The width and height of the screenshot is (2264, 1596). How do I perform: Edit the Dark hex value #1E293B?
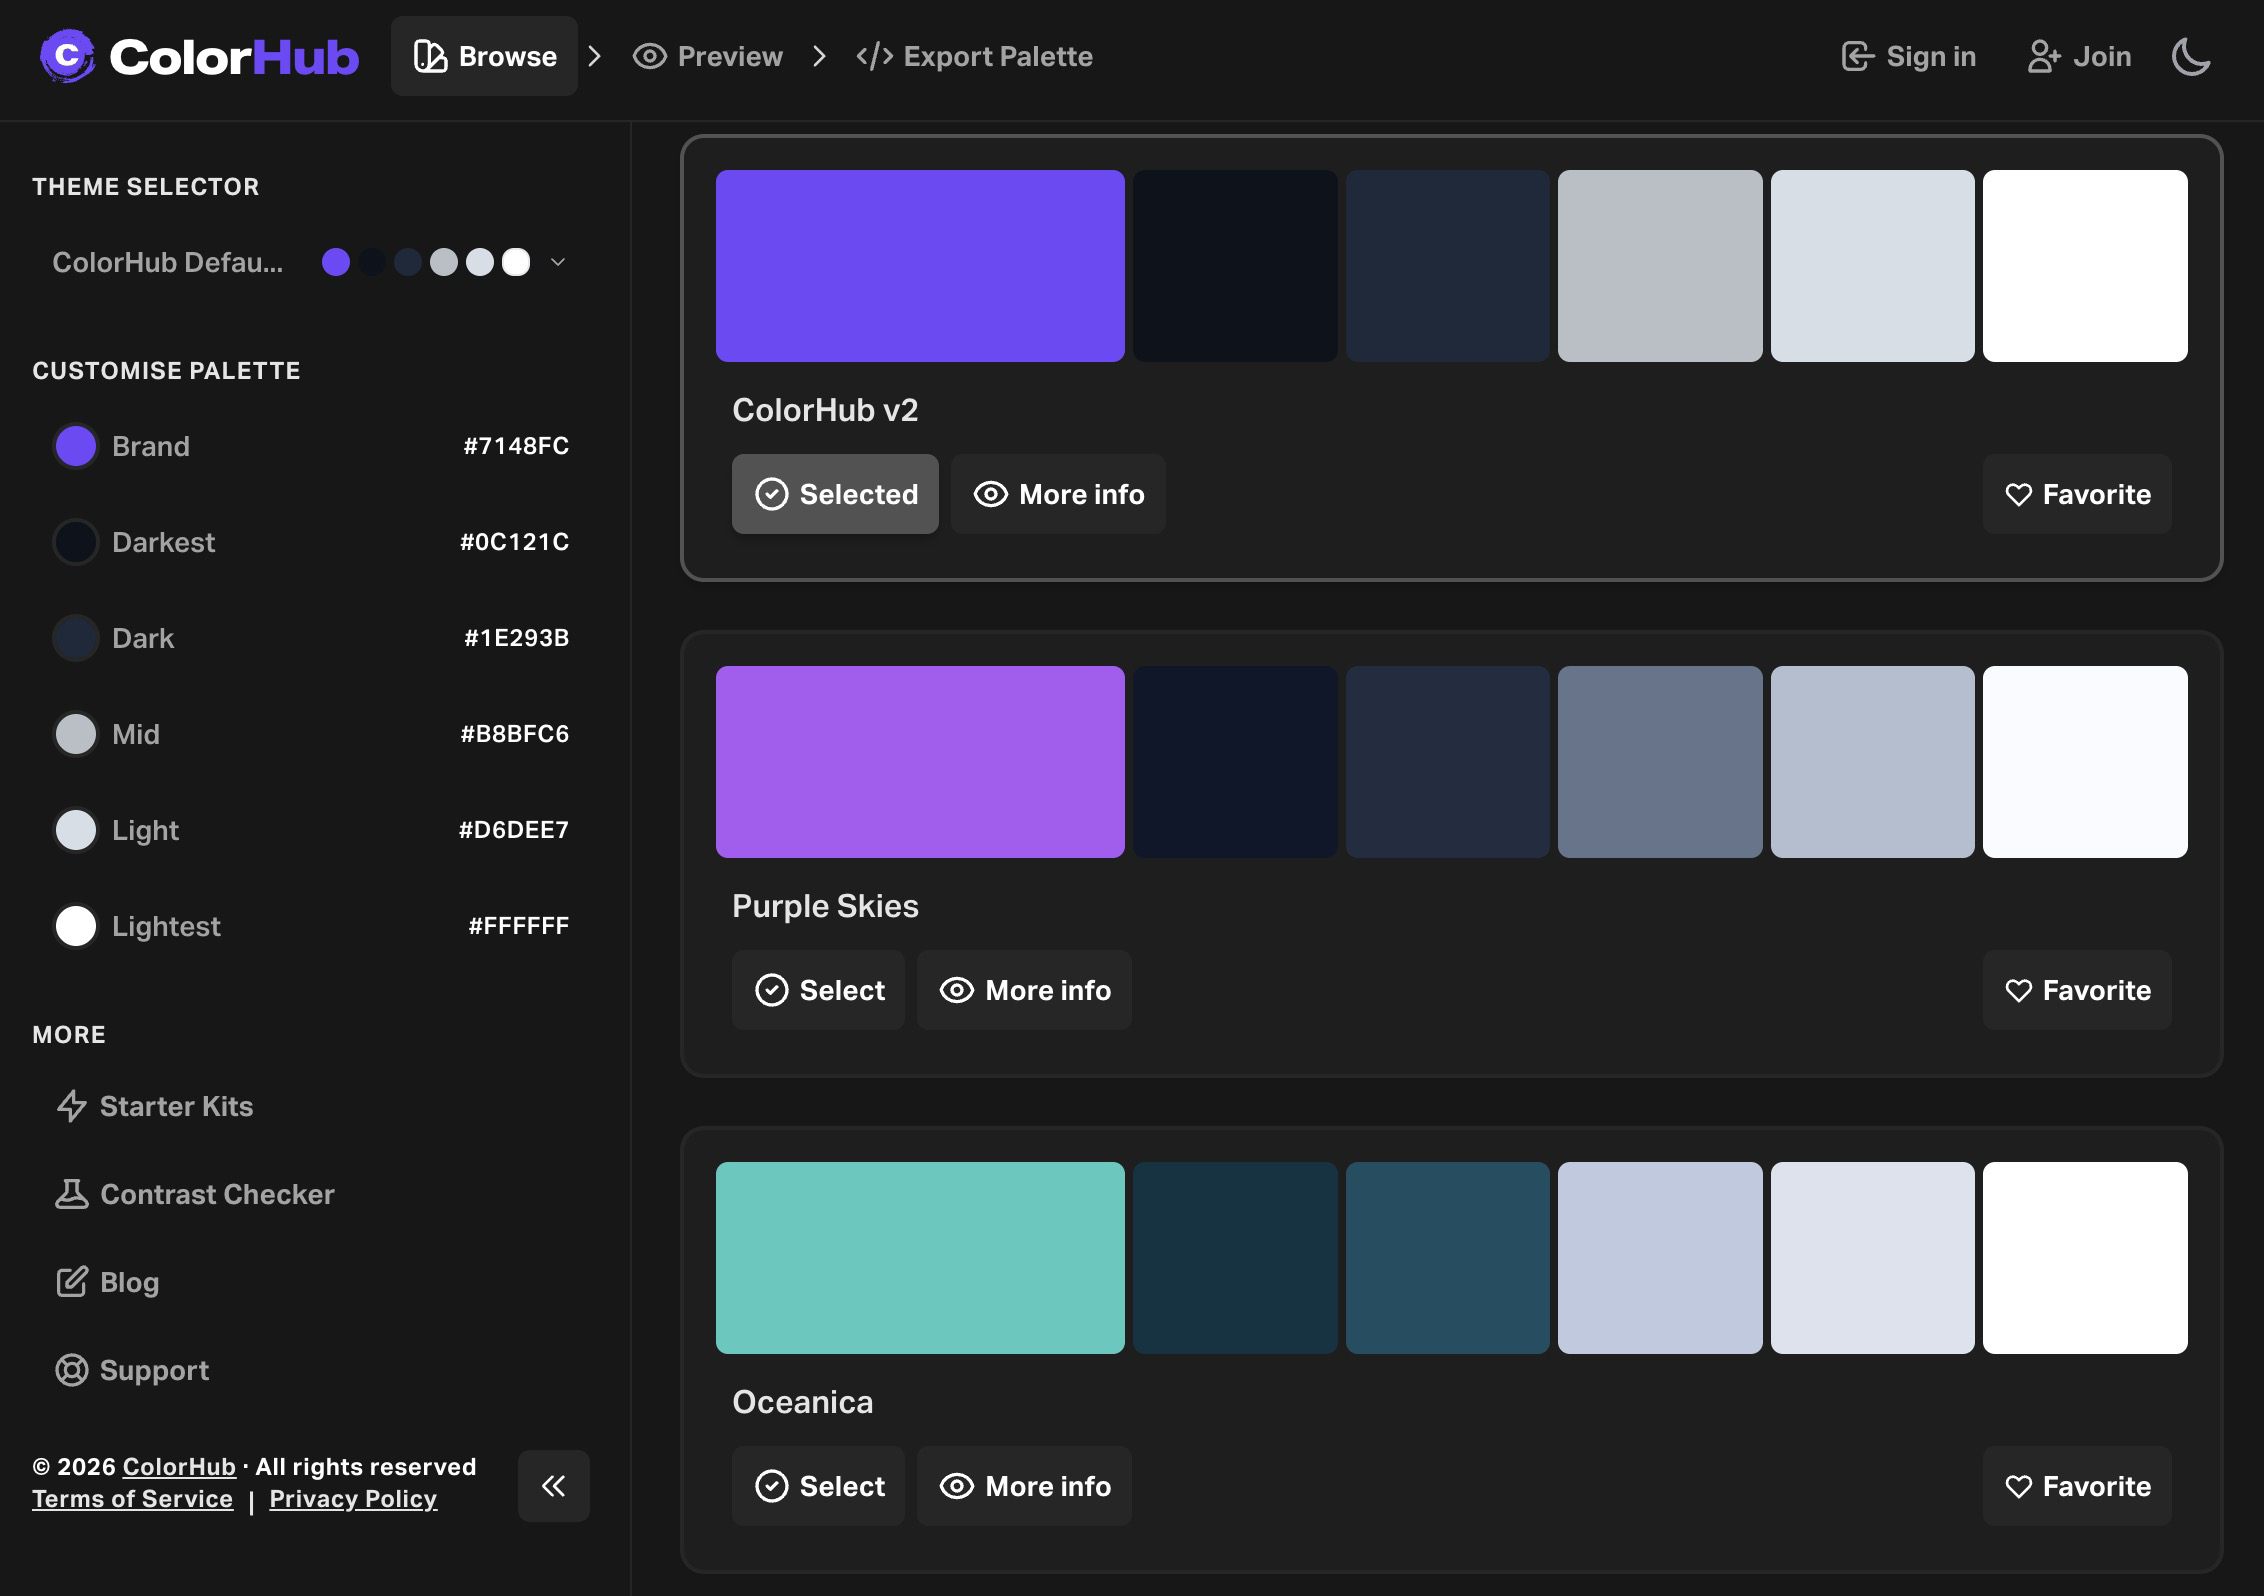pyautogui.click(x=516, y=638)
